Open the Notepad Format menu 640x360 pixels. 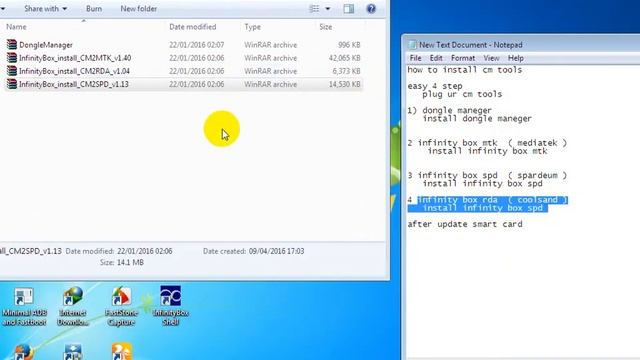click(x=463, y=58)
